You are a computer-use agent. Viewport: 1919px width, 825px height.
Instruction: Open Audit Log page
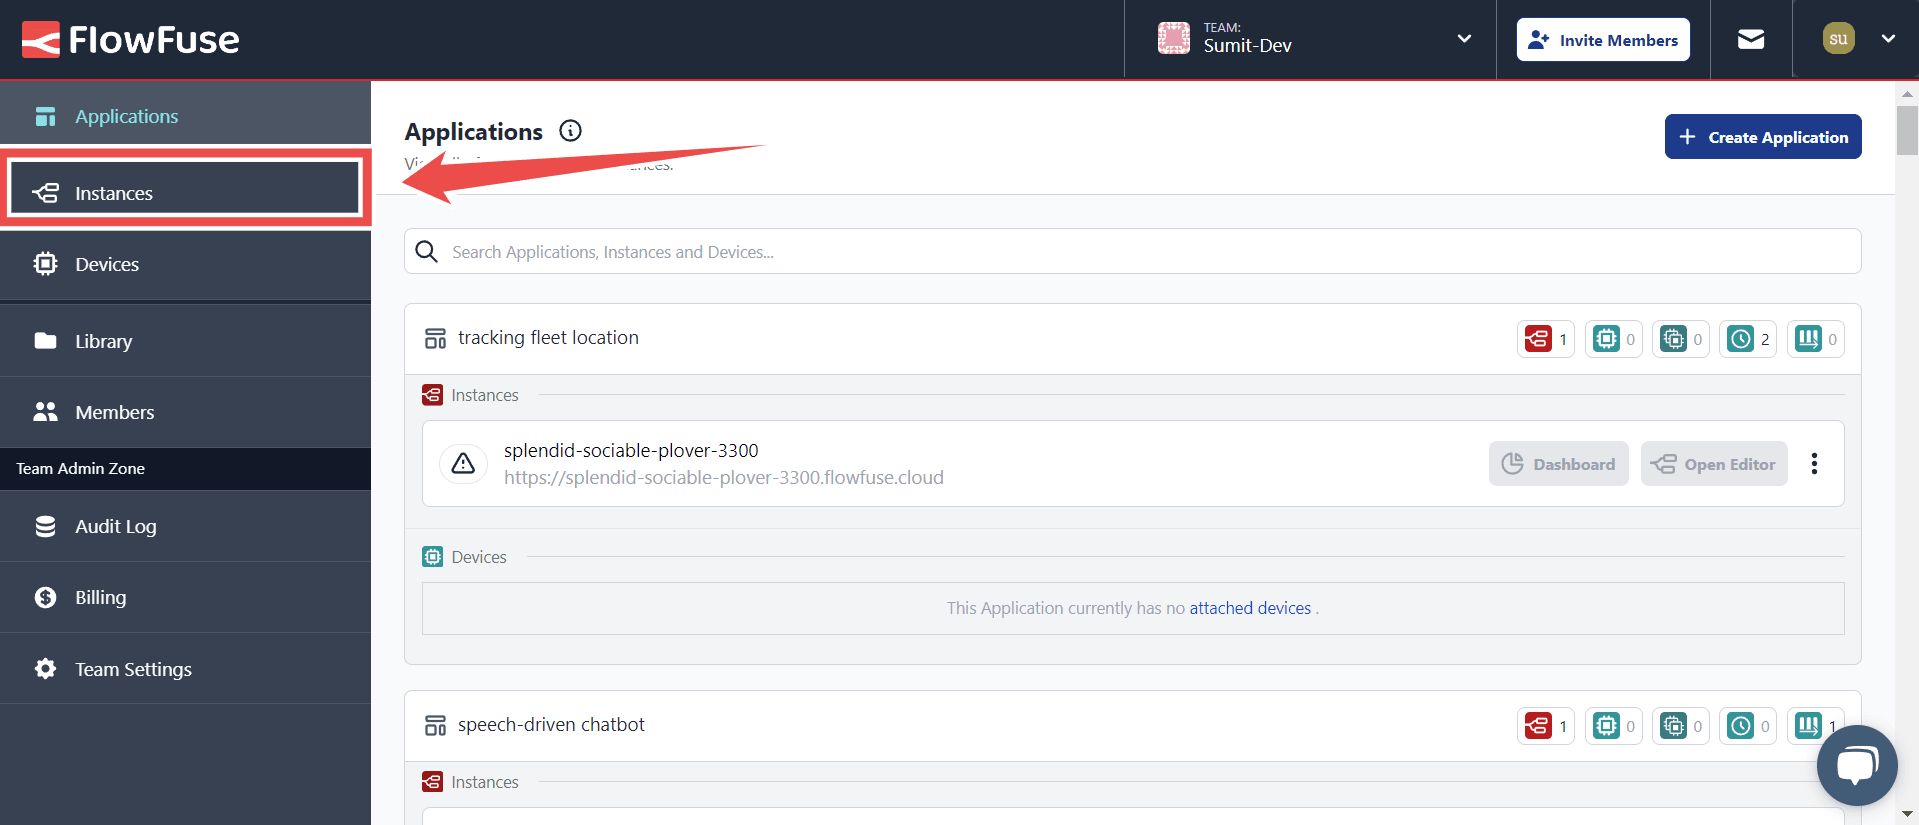185,526
